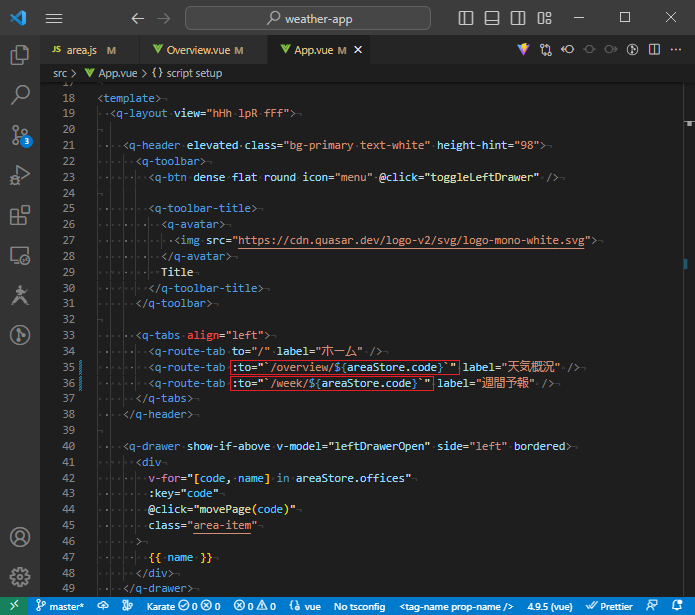This screenshot has height=615, width=695.
Task: Switch to the Overview.vue tab
Action: pyautogui.click(x=203, y=50)
